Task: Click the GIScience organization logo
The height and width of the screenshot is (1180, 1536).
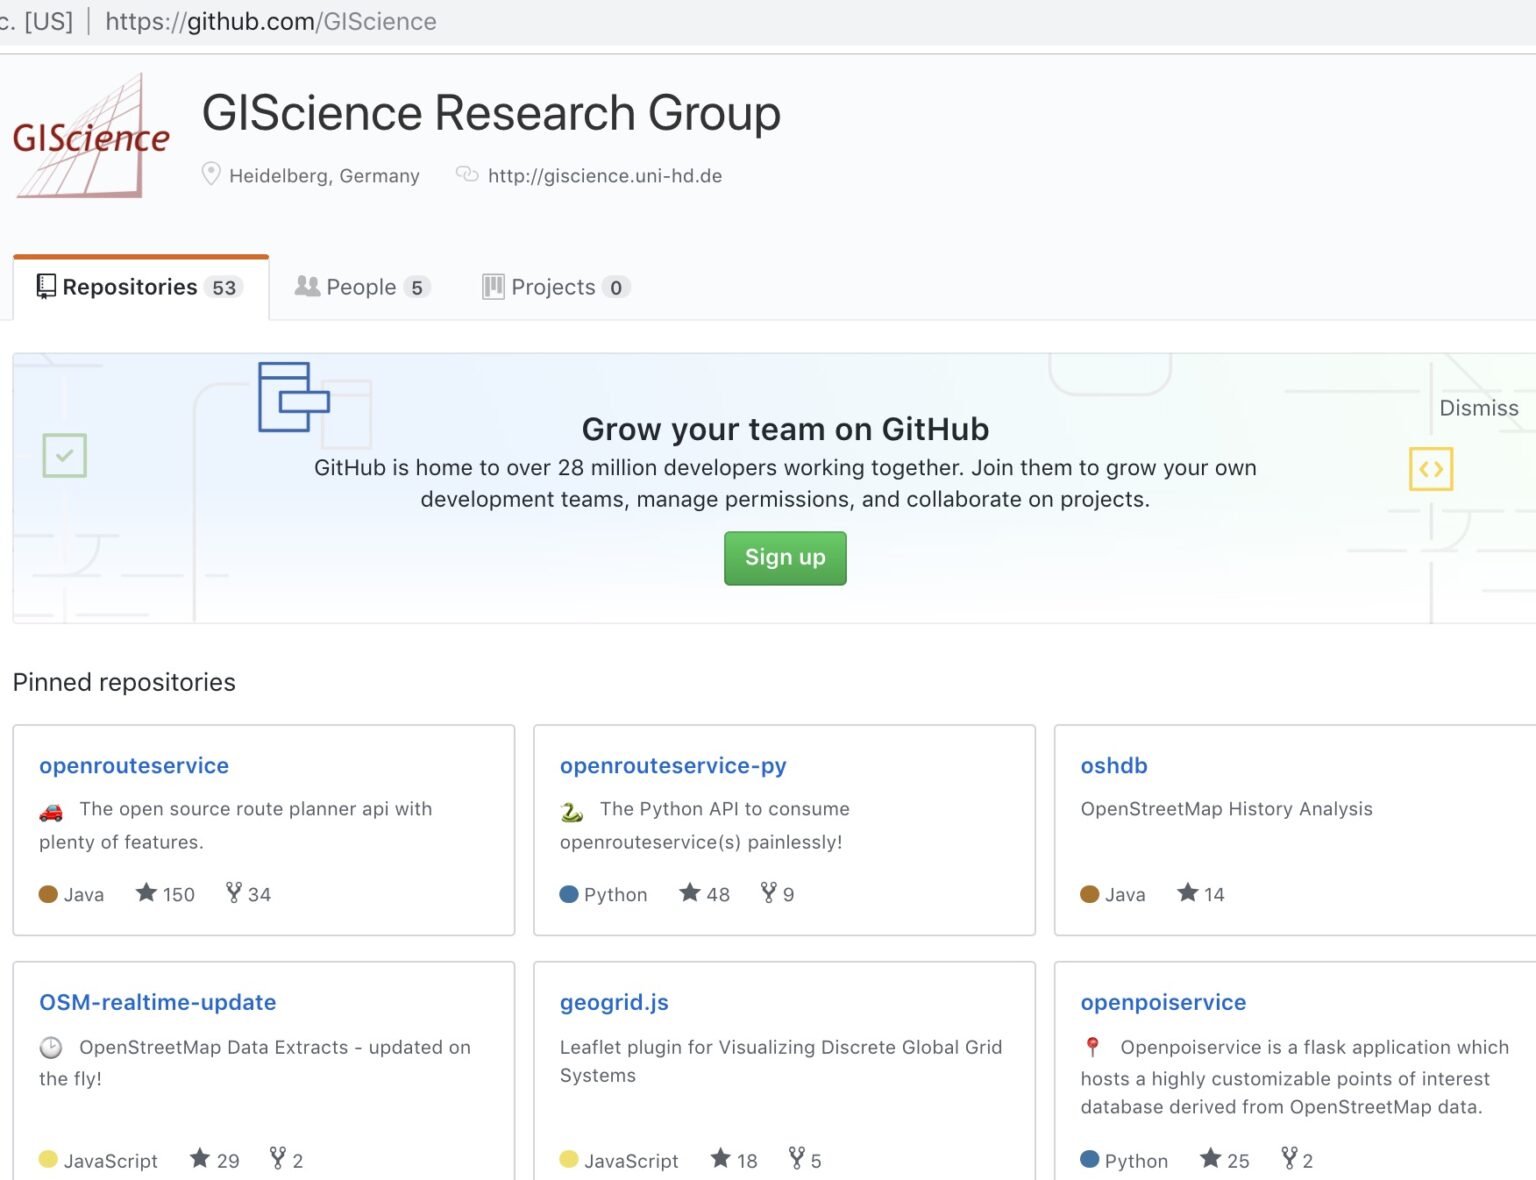Action: pos(91,136)
